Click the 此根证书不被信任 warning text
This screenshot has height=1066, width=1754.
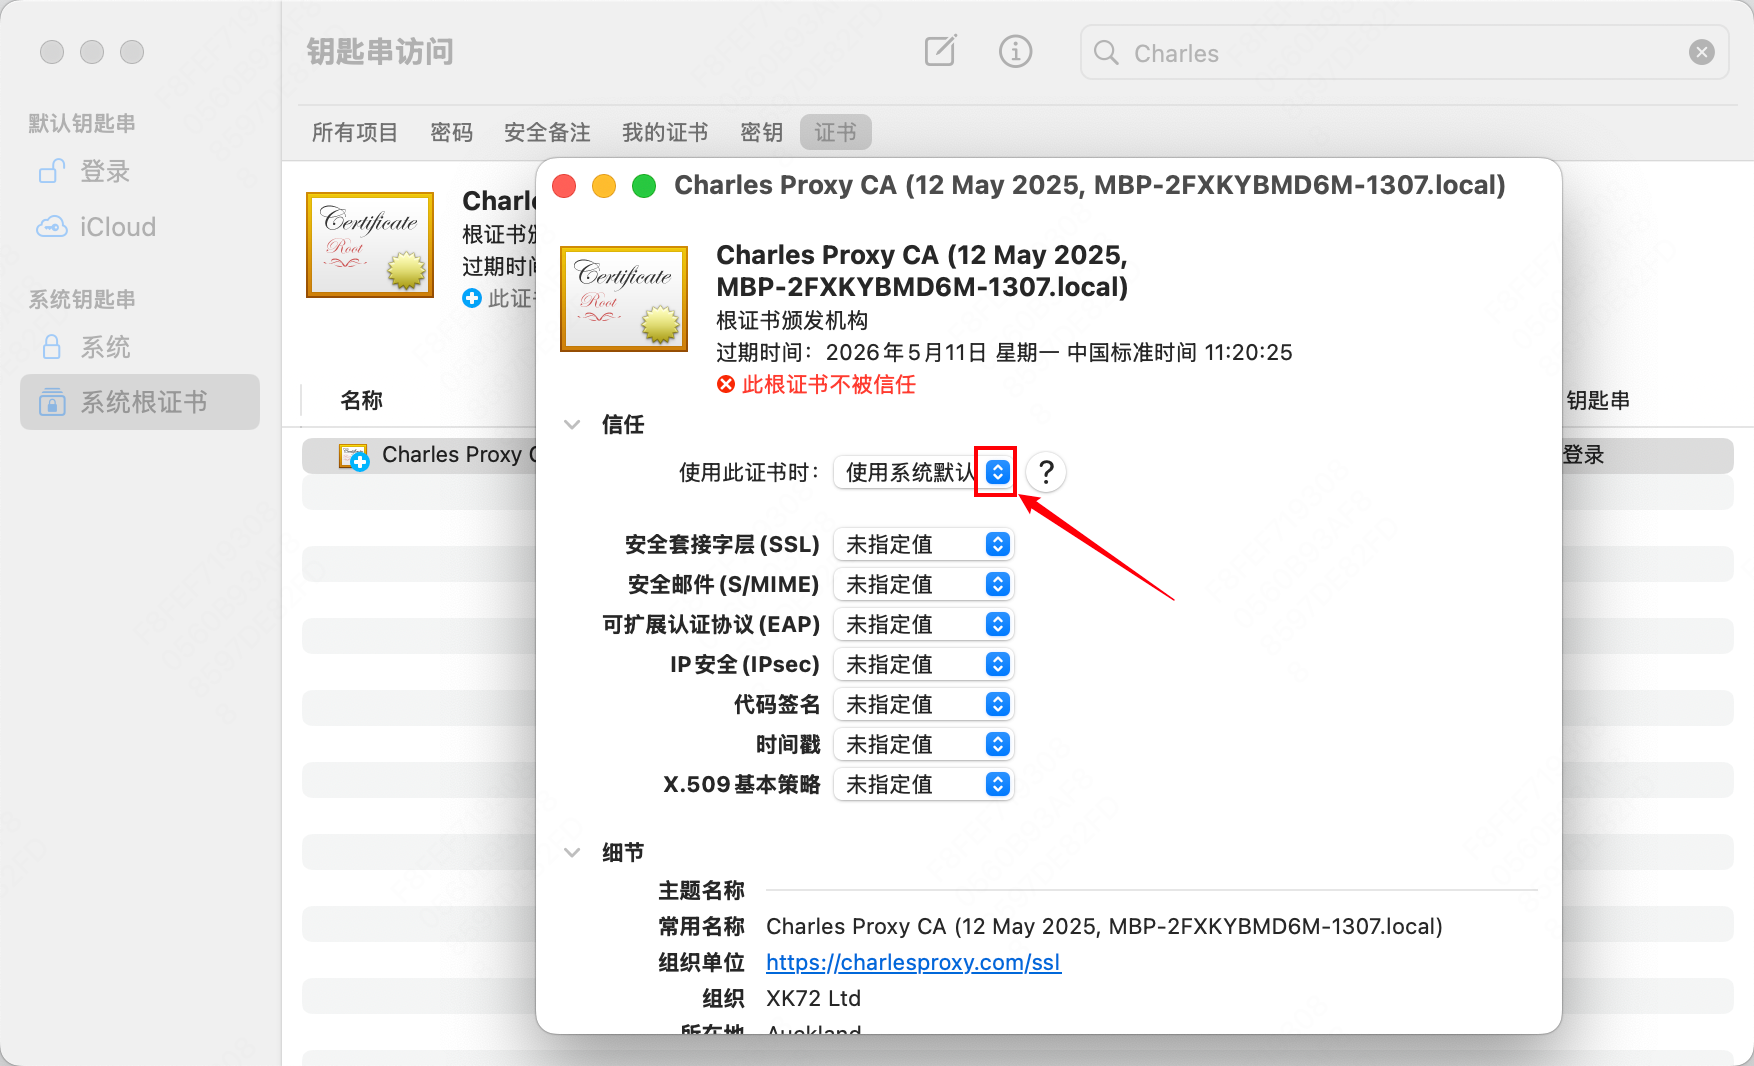pos(829,384)
